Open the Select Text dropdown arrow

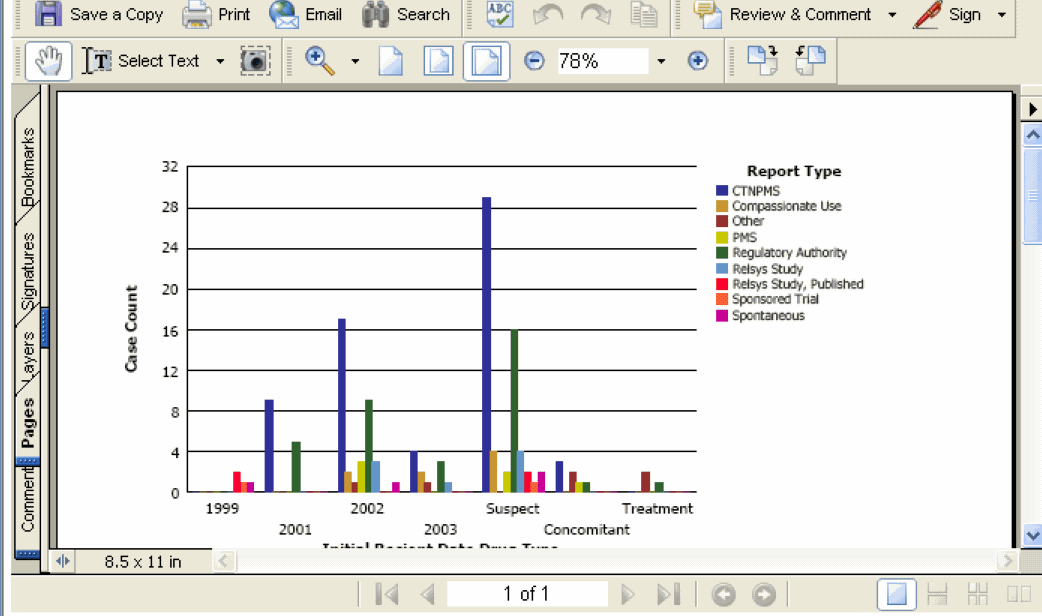point(220,62)
